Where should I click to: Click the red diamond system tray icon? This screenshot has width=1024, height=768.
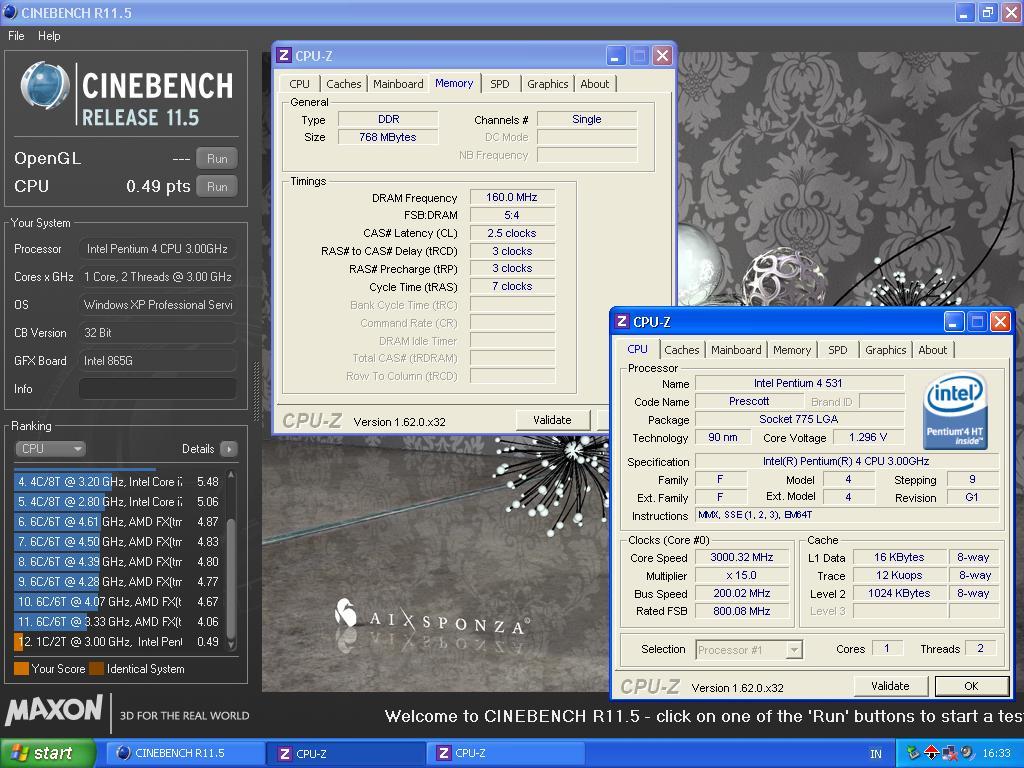[931, 753]
